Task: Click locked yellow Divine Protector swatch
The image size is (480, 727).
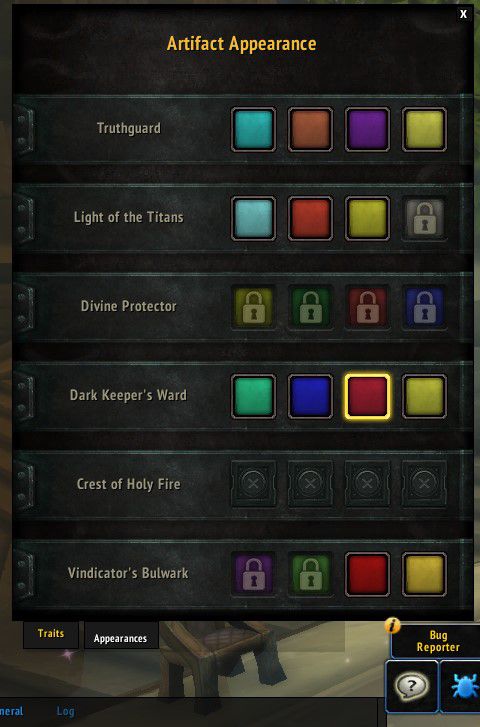Action: pos(253,307)
